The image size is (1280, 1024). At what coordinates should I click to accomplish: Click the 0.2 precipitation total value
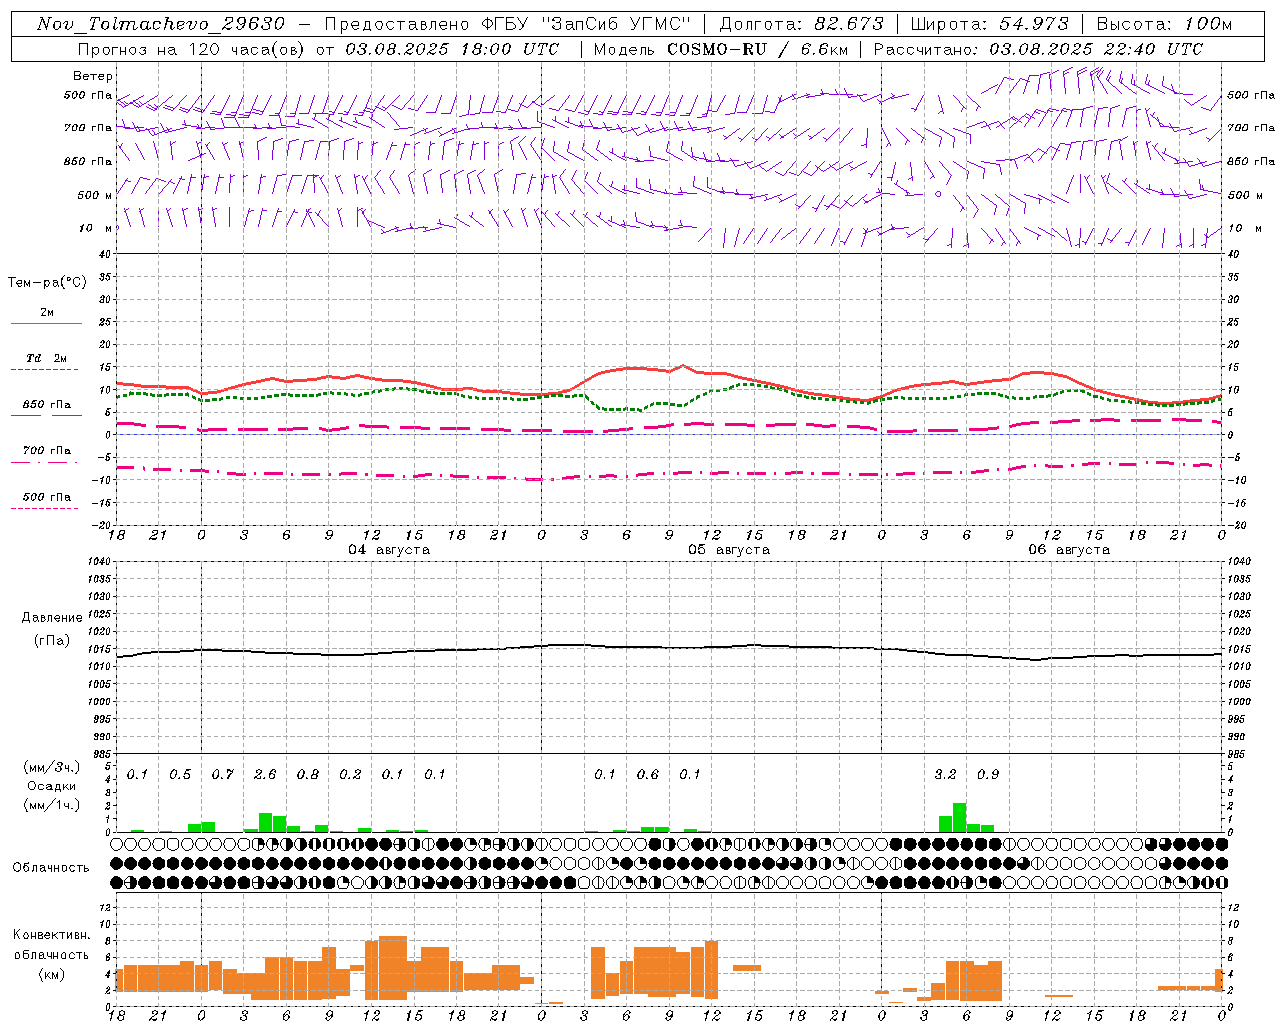coord(350,775)
